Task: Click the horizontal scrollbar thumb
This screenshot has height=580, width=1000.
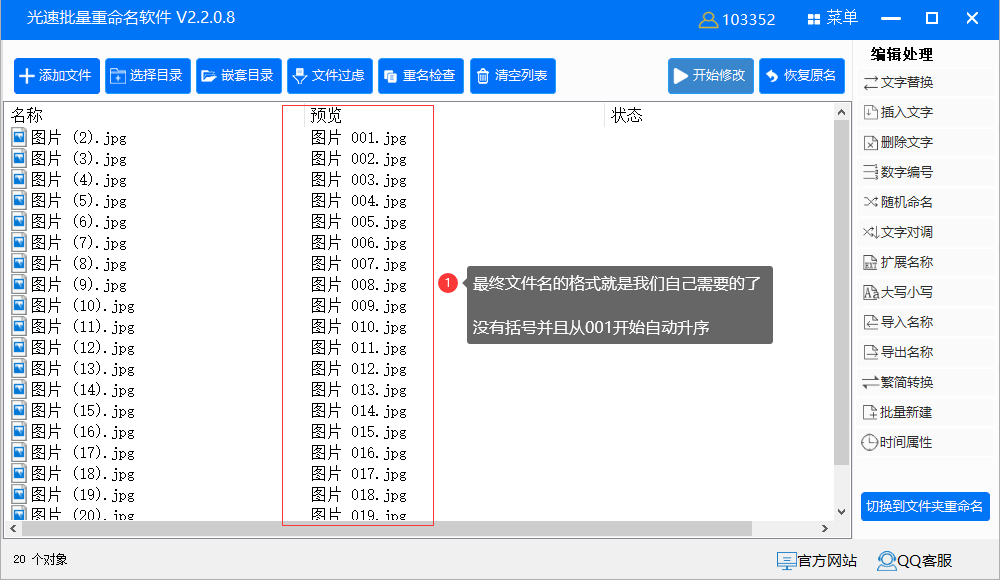Action: click(387, 528)
